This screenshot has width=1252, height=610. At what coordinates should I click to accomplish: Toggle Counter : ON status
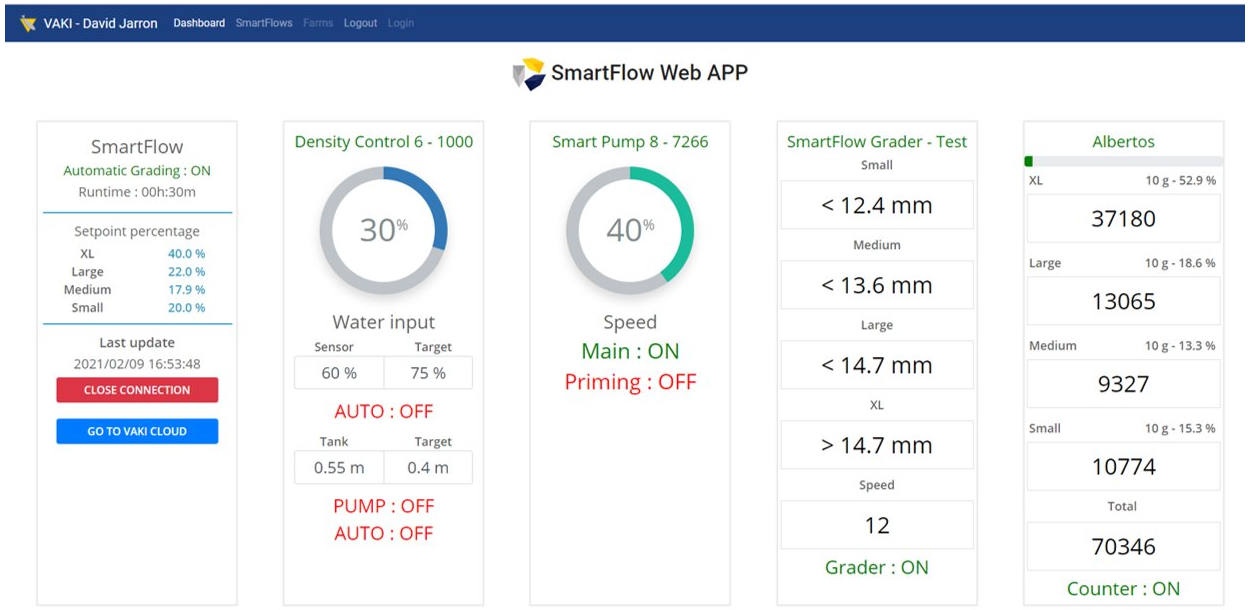click(1123, 589)
